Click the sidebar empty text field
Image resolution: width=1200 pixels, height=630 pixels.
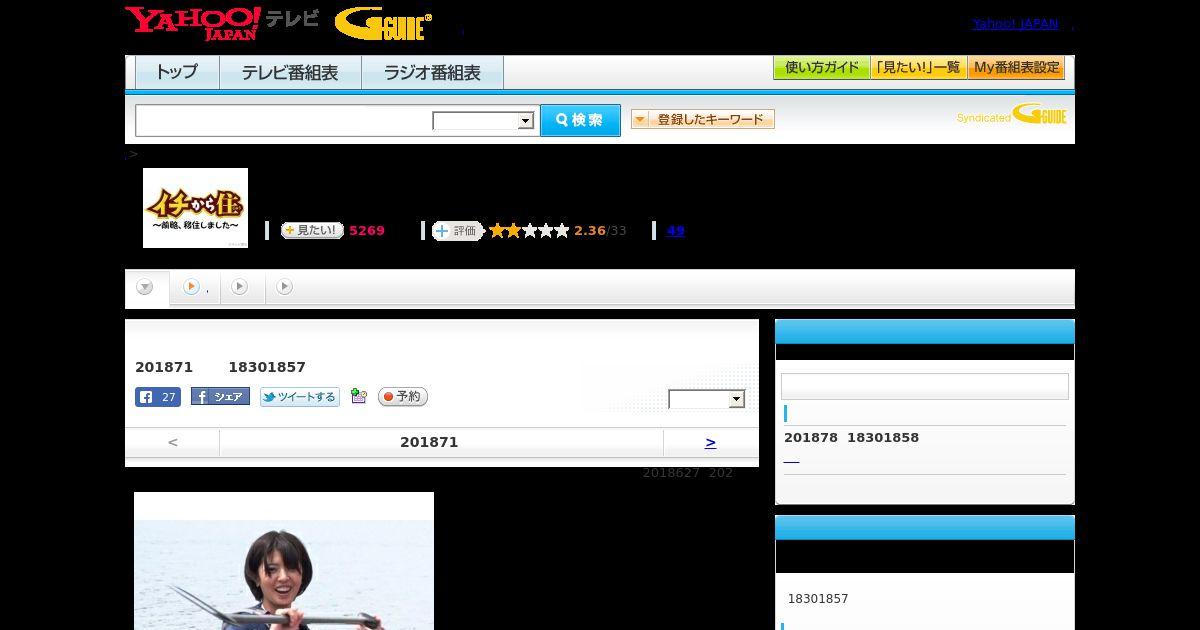click(x=925, y=387)
